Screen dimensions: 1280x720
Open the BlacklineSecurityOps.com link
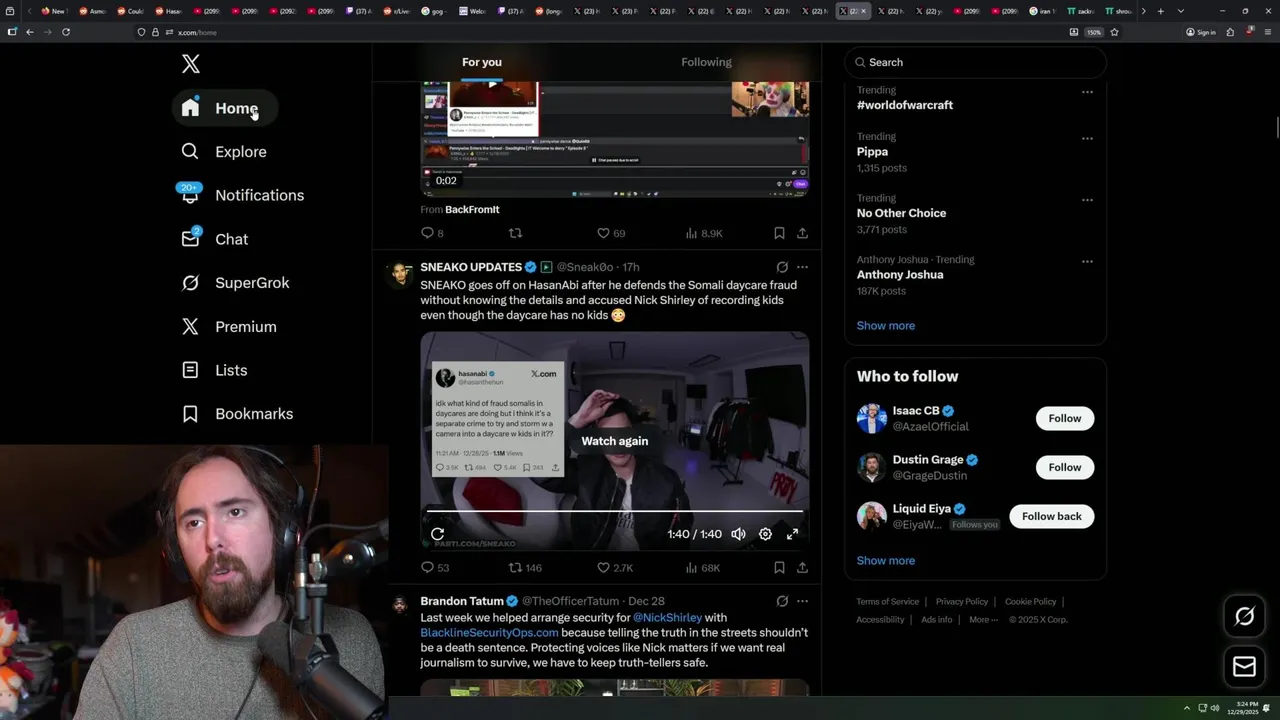489,633
